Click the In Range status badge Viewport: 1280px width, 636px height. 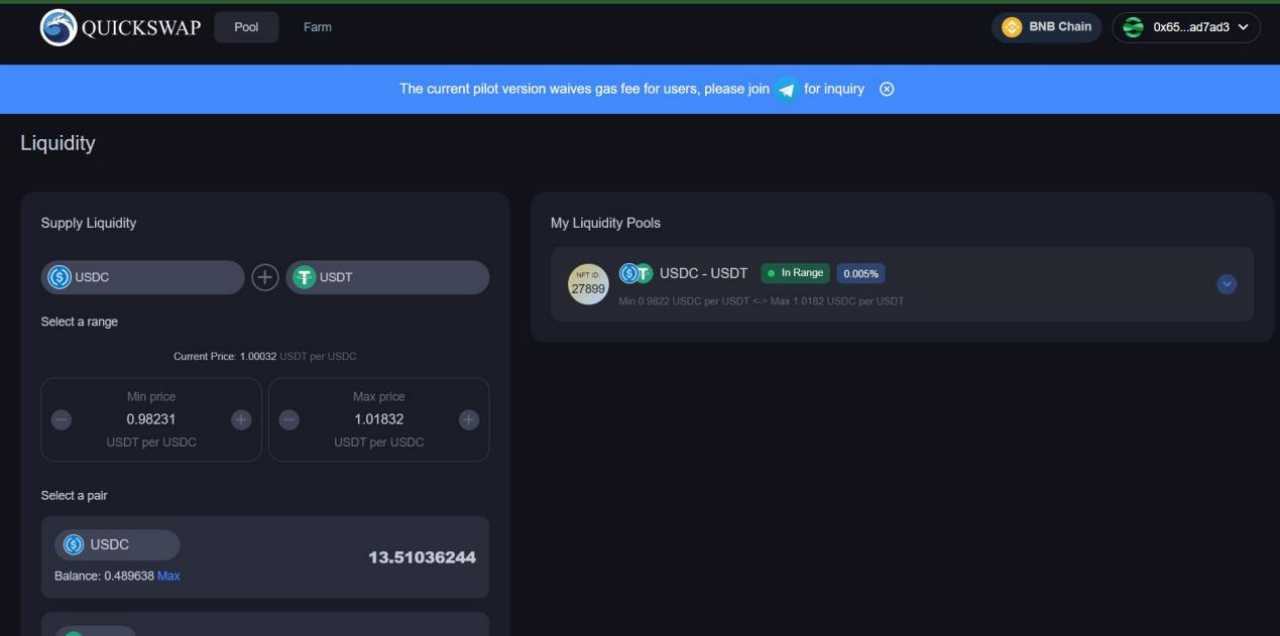point(796,273)
